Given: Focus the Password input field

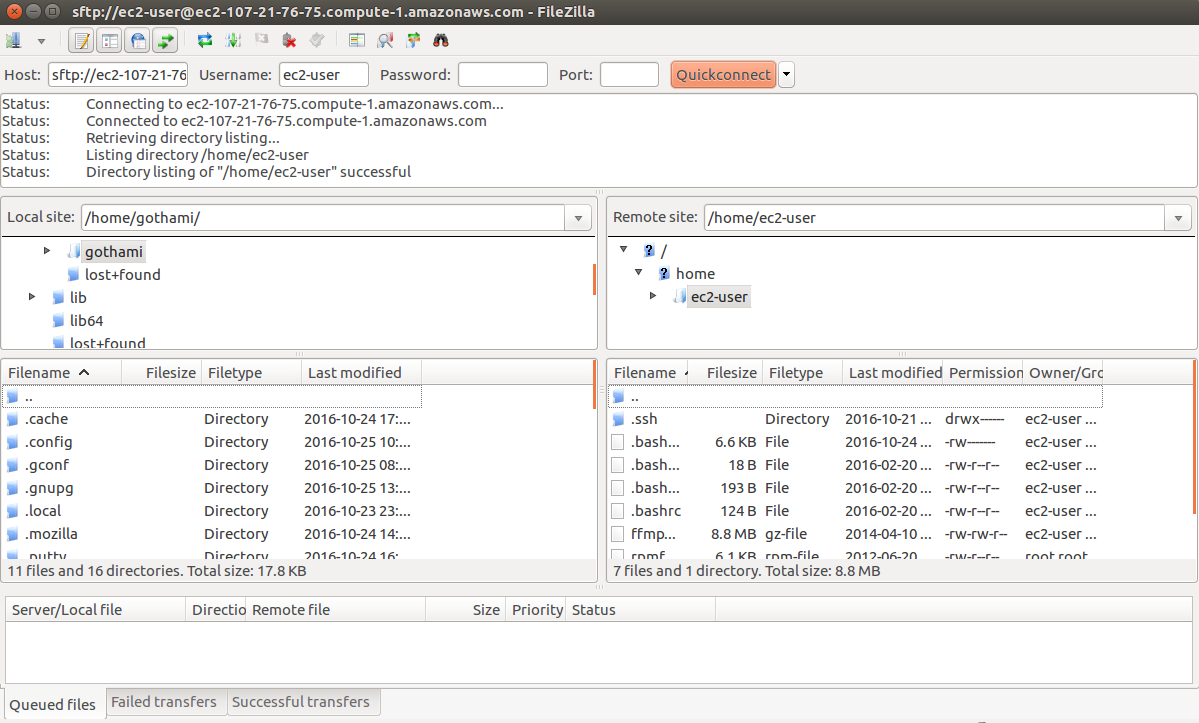Looking at the screenshot, I should 502,75.
